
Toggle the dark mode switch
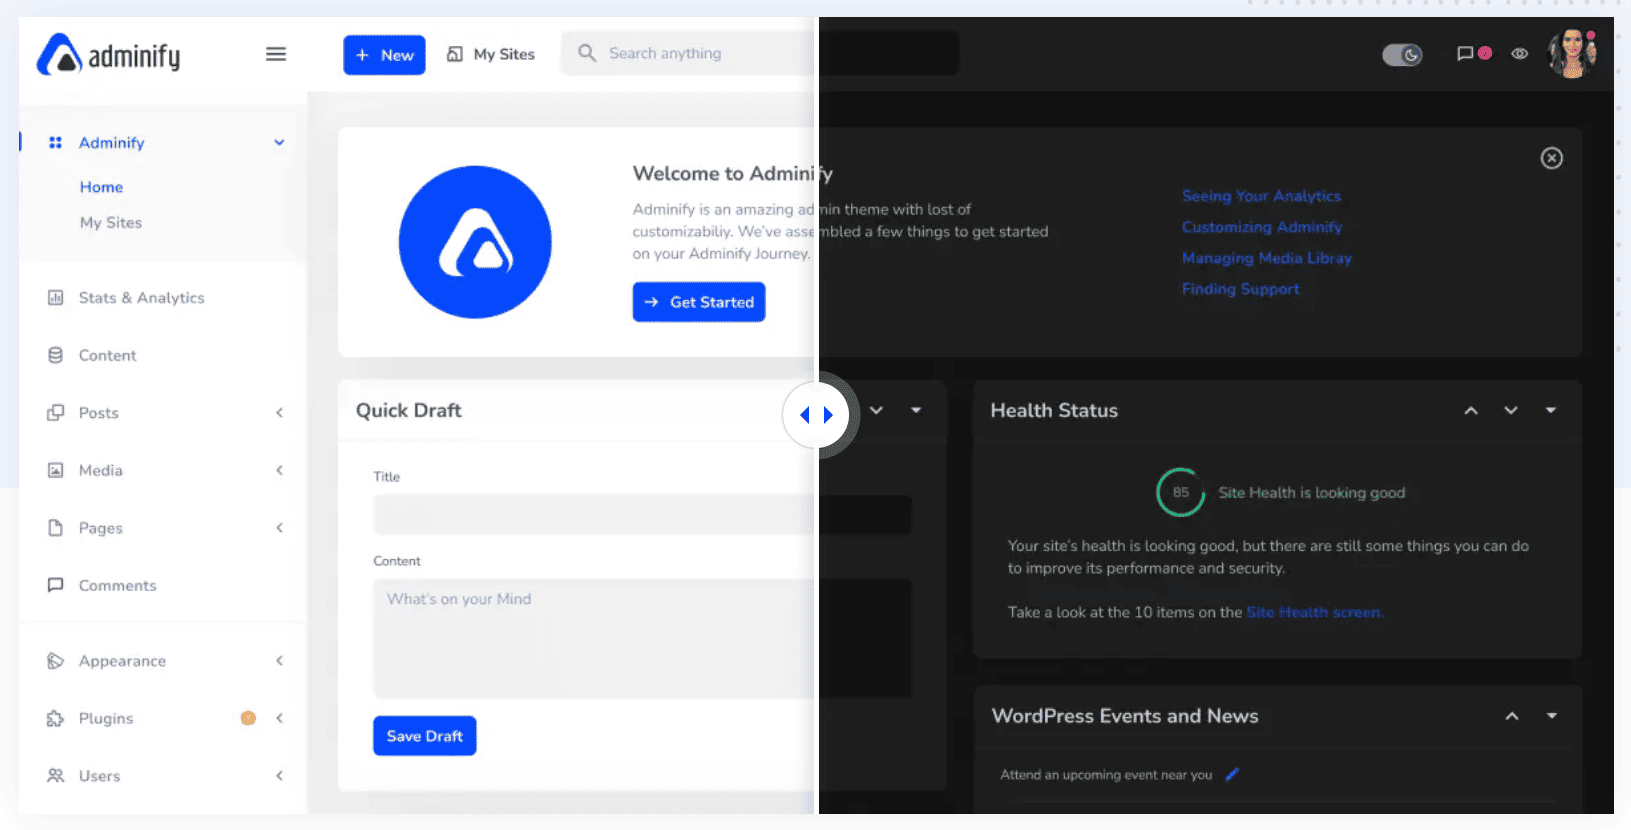pos(1402,54)
